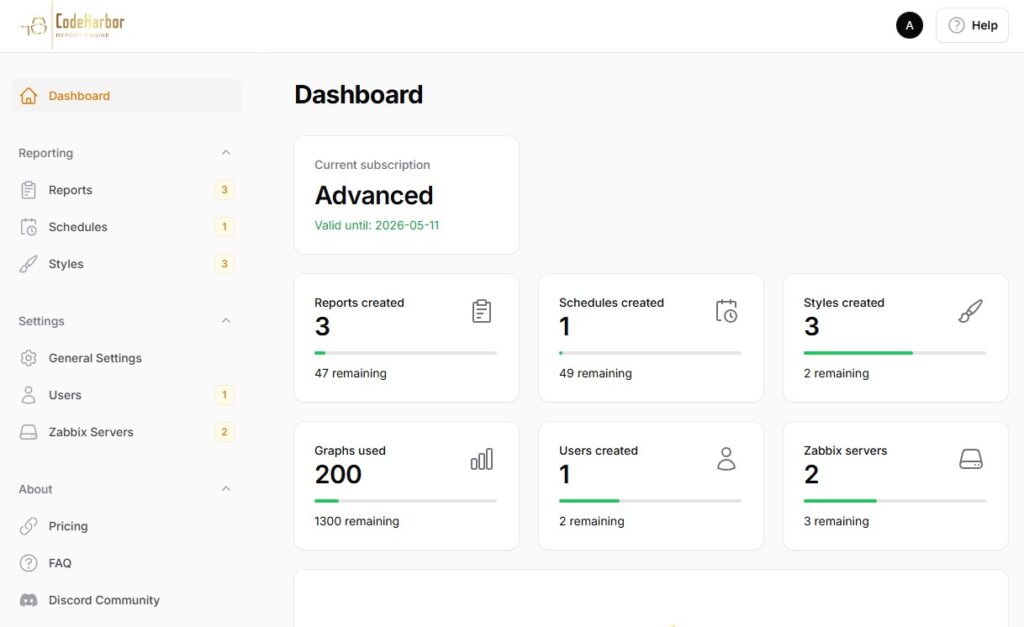Click the About section header

point(35,489)
